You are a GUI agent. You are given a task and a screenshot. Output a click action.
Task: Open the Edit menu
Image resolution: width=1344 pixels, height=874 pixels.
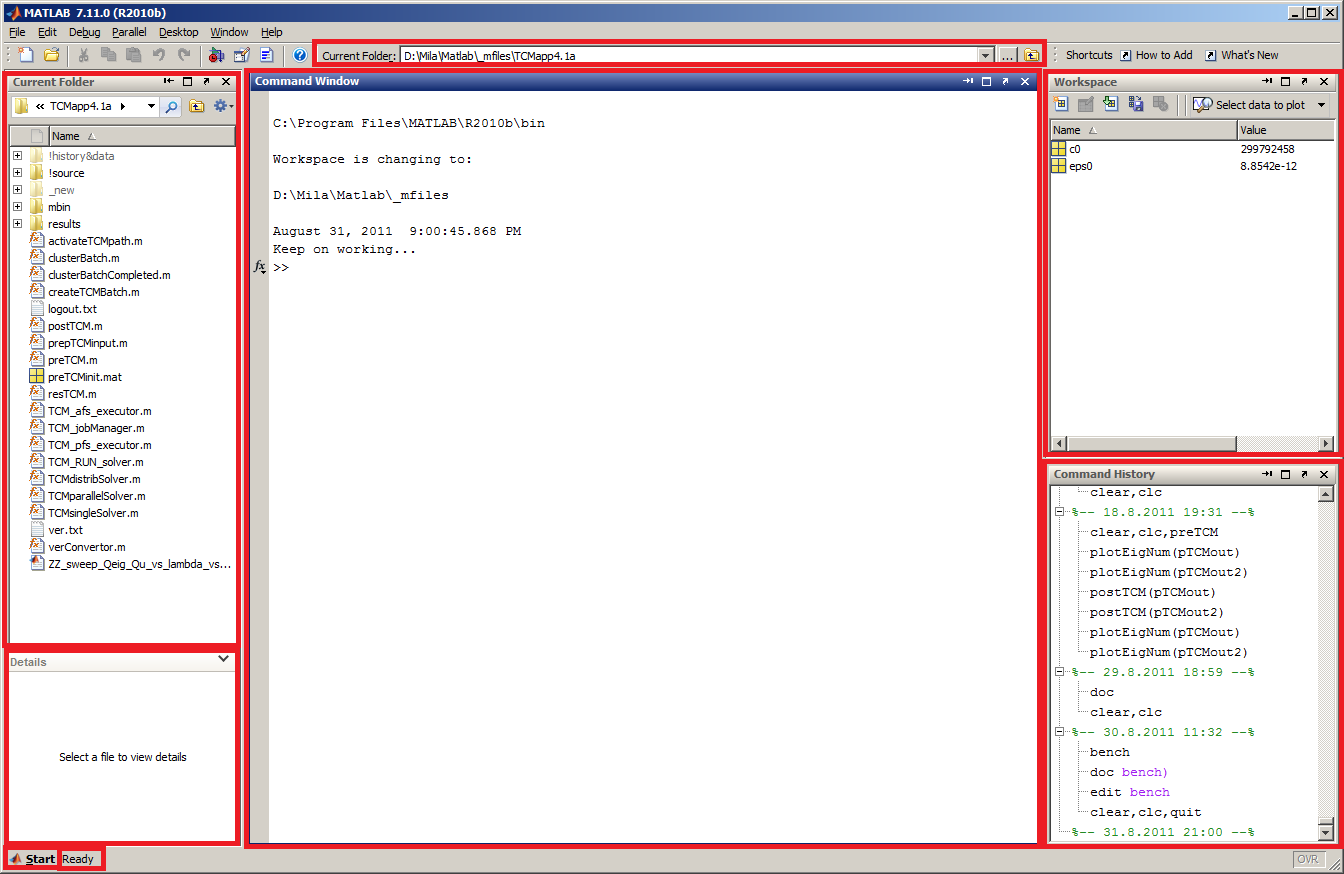coord(47,32)
